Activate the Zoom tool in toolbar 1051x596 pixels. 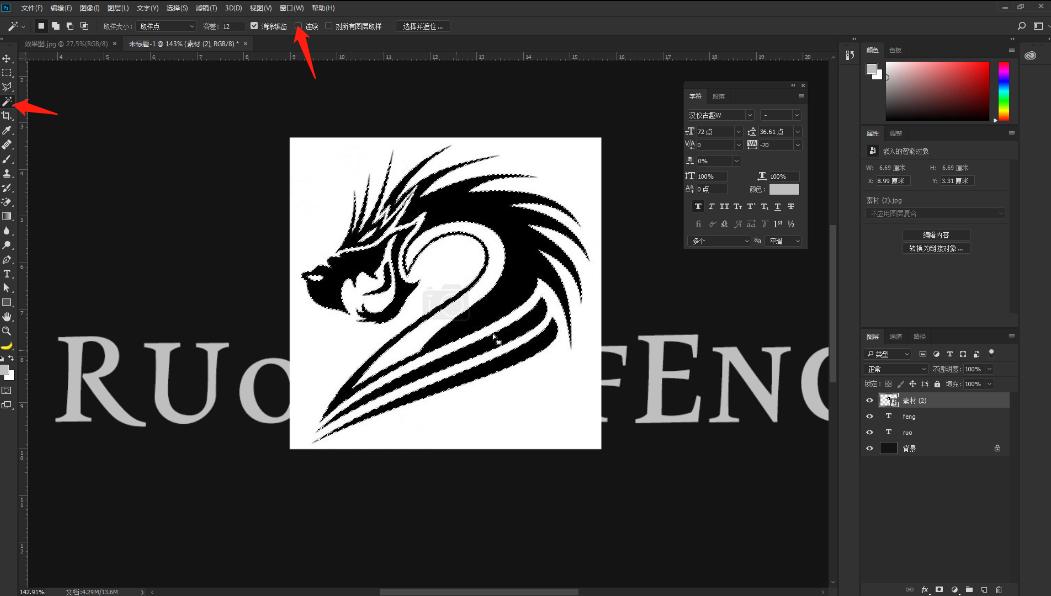pos(7,330)
